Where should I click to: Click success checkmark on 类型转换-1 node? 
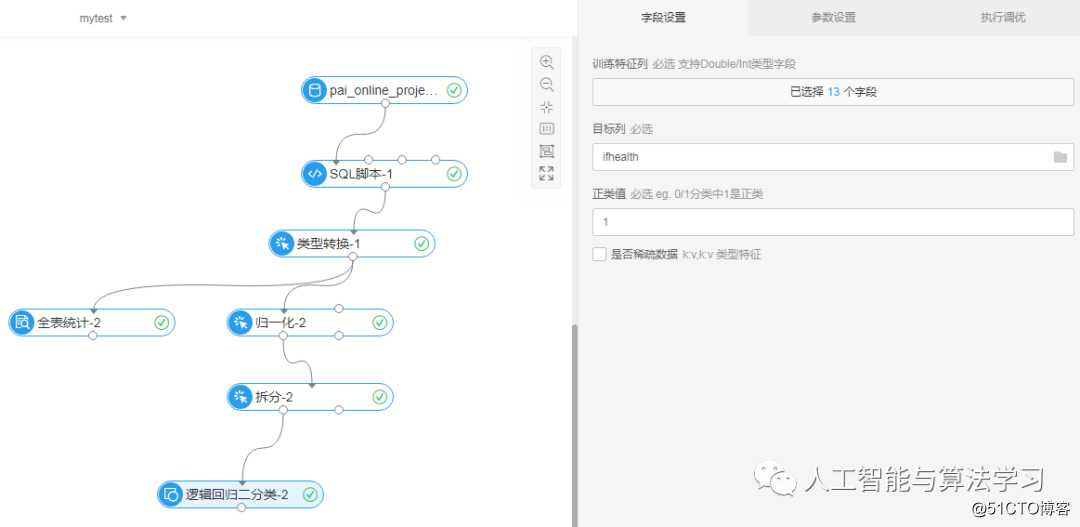pos(422,243)
